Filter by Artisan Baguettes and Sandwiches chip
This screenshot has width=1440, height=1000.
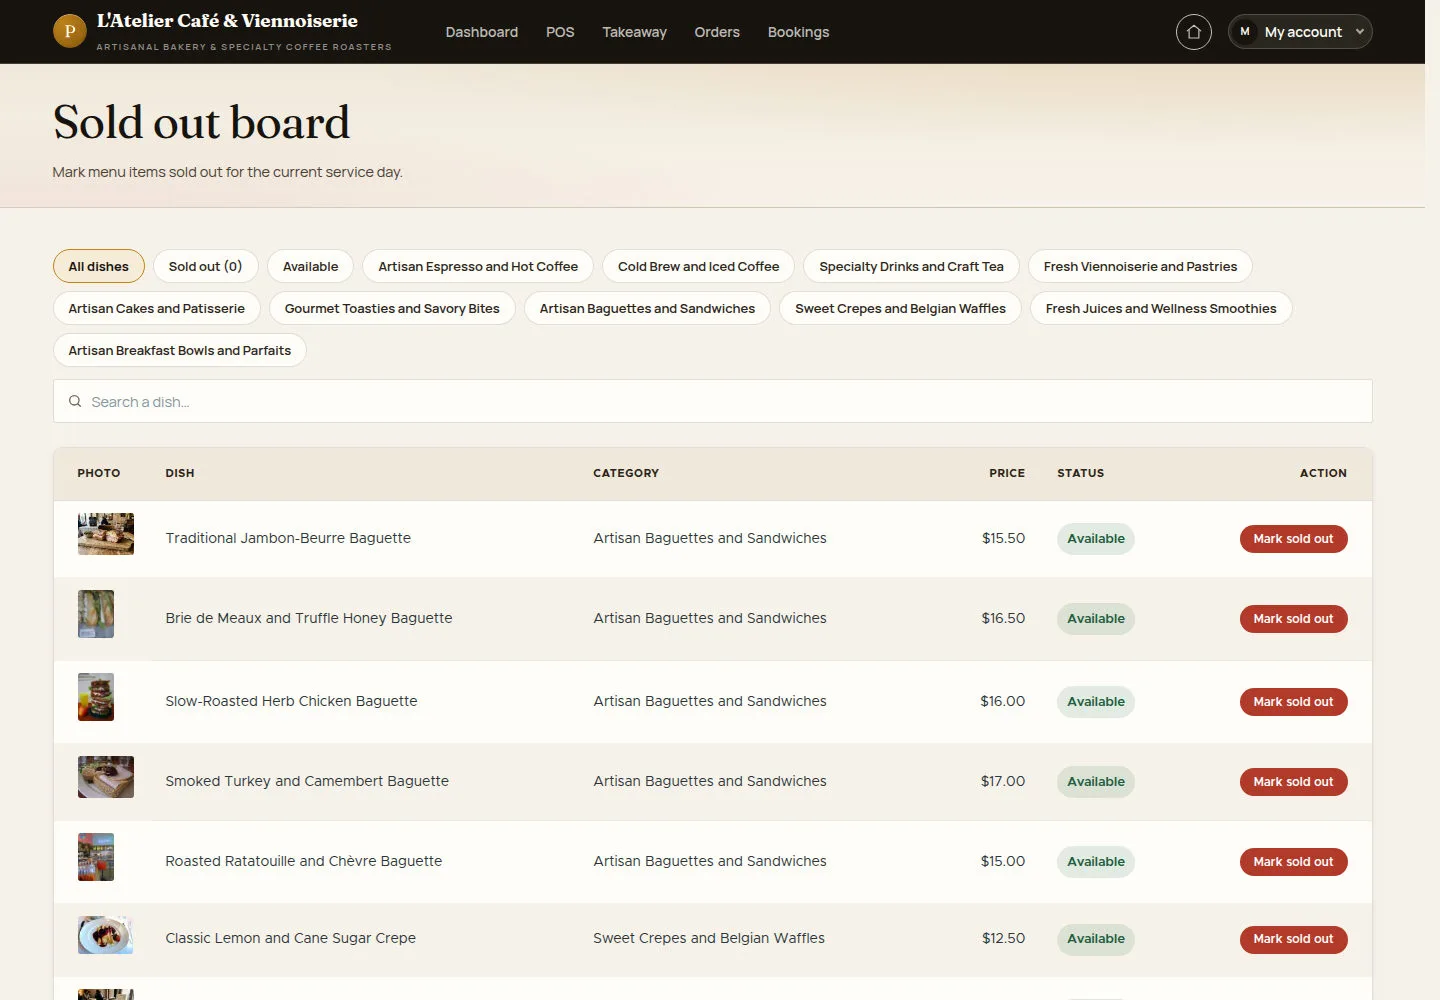click(x=647, y=308)
